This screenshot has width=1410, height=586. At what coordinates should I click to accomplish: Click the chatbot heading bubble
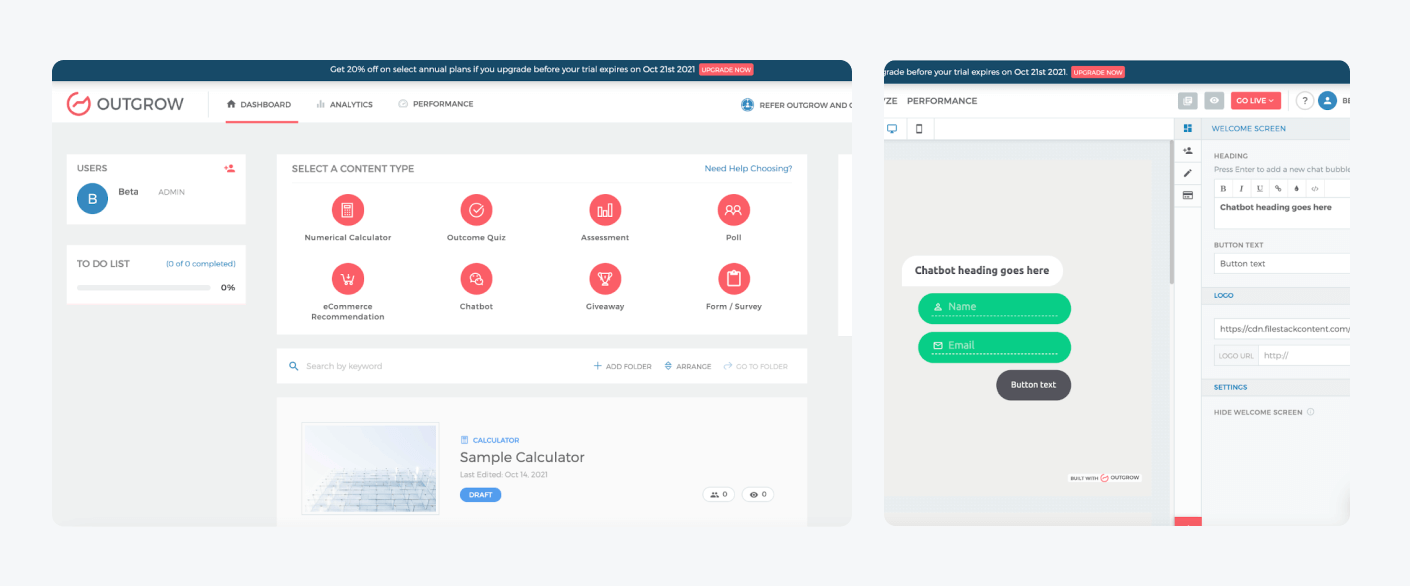click(x=982, y=271)
